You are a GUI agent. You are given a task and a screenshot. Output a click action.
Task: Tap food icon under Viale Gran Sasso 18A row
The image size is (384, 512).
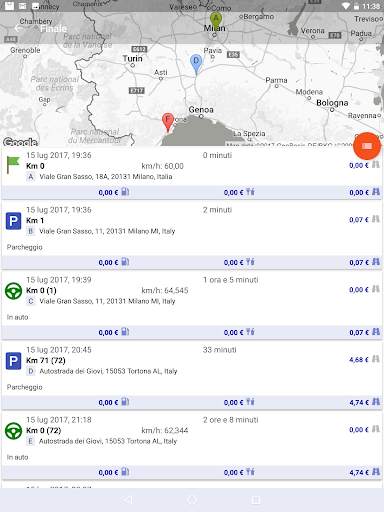[x=250, y=192]
